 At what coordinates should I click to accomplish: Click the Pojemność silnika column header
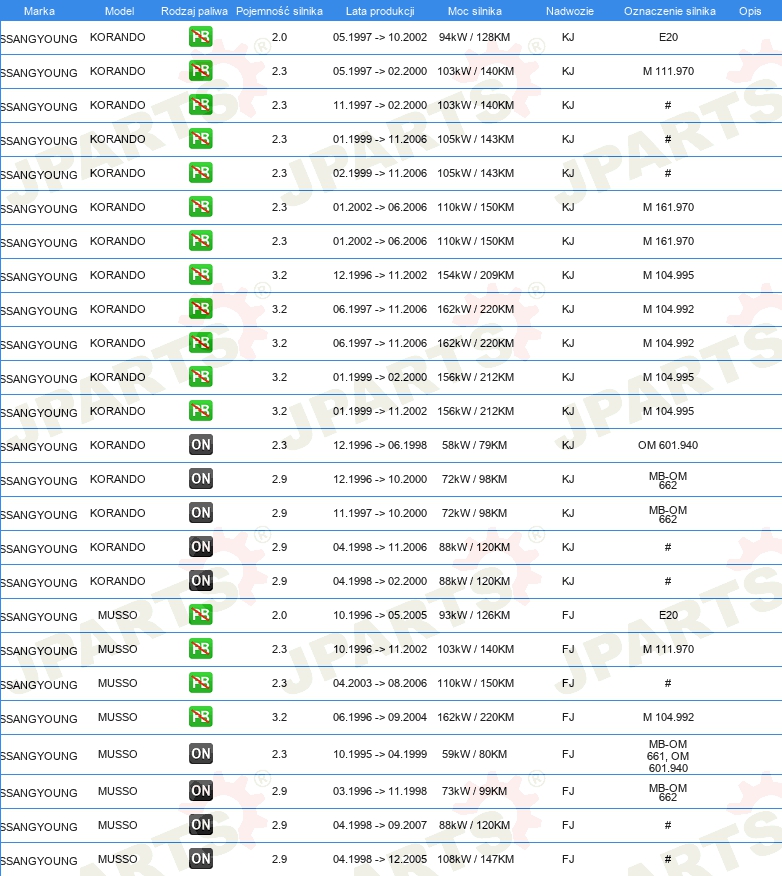(279, 11)
